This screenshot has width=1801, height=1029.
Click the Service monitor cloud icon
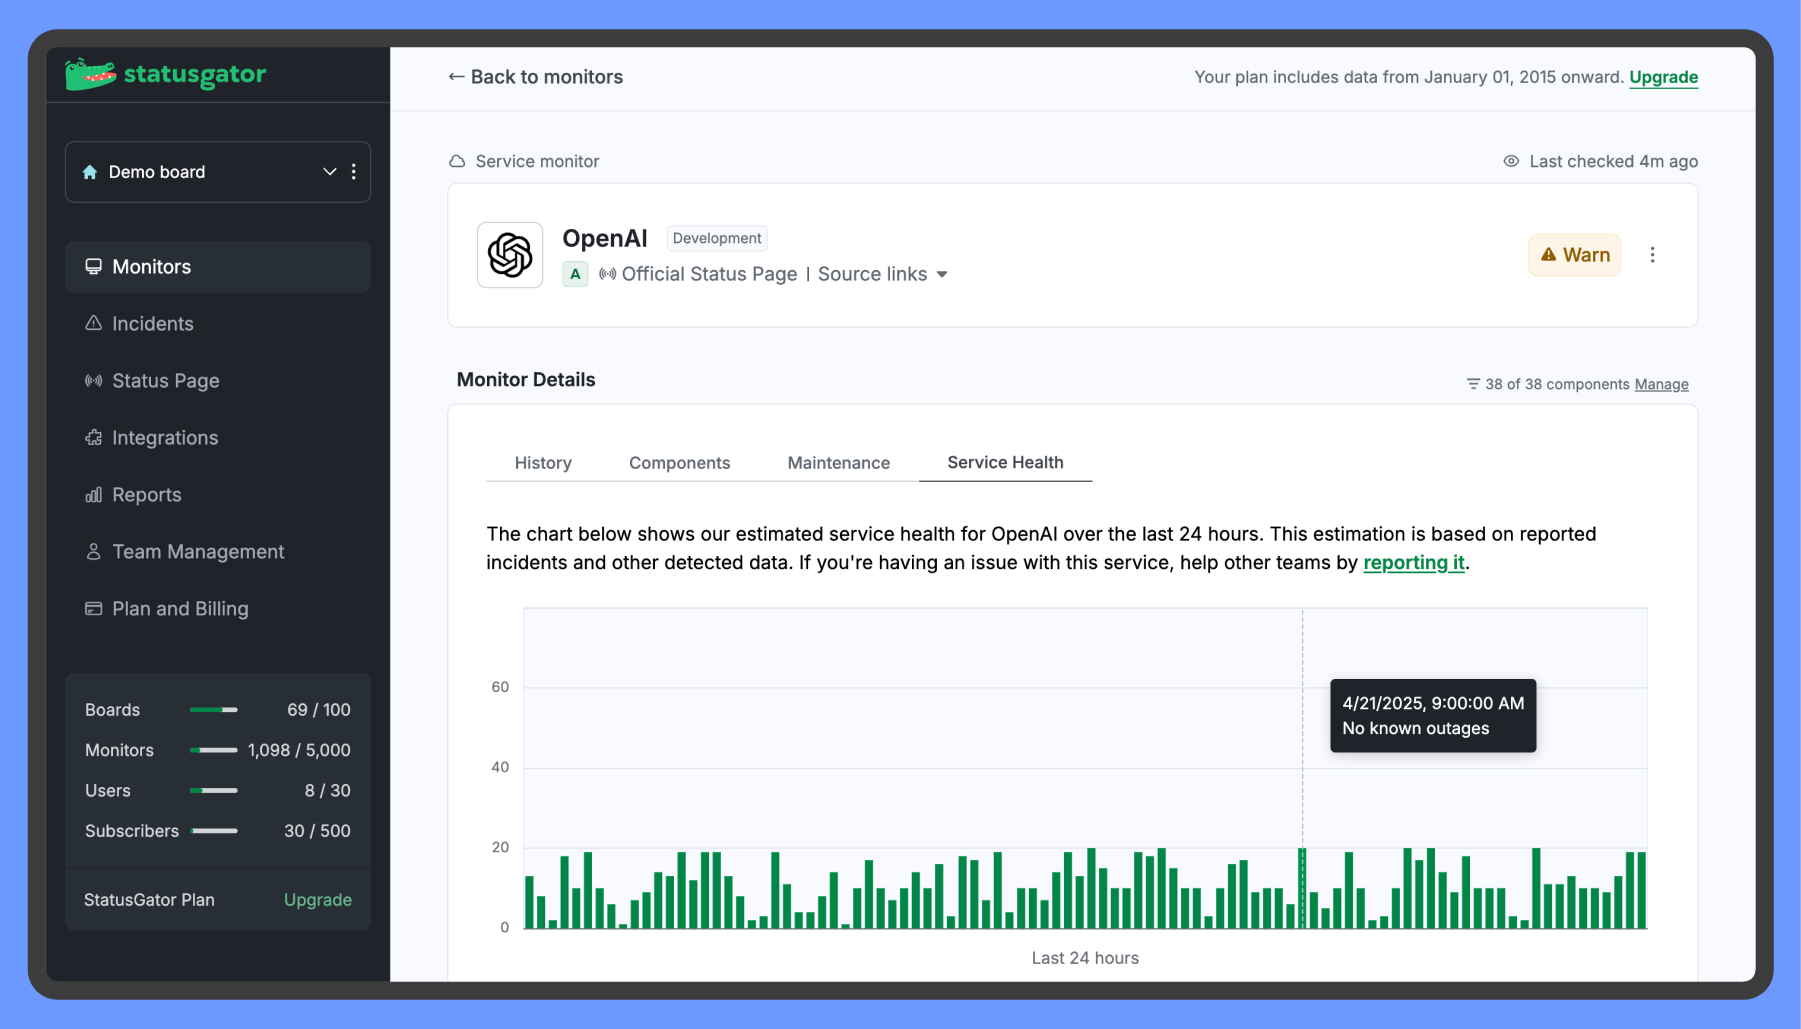(x=457, y=161)
